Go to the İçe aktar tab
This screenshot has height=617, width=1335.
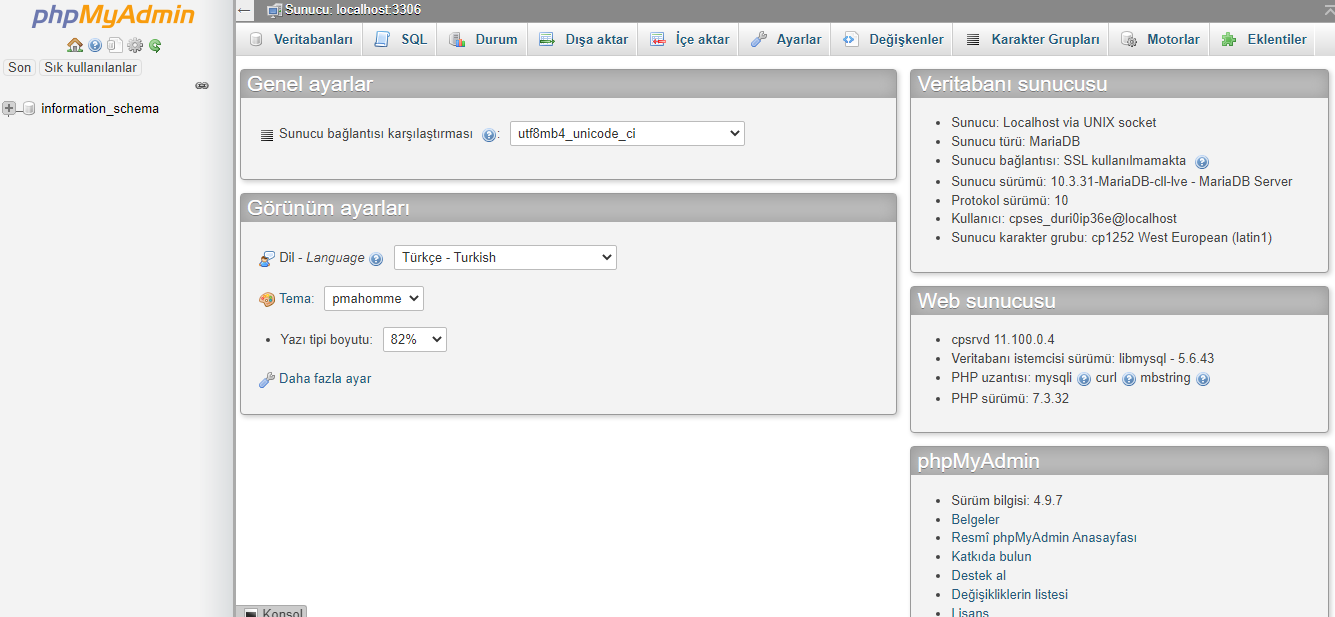[x=690, y=39]
